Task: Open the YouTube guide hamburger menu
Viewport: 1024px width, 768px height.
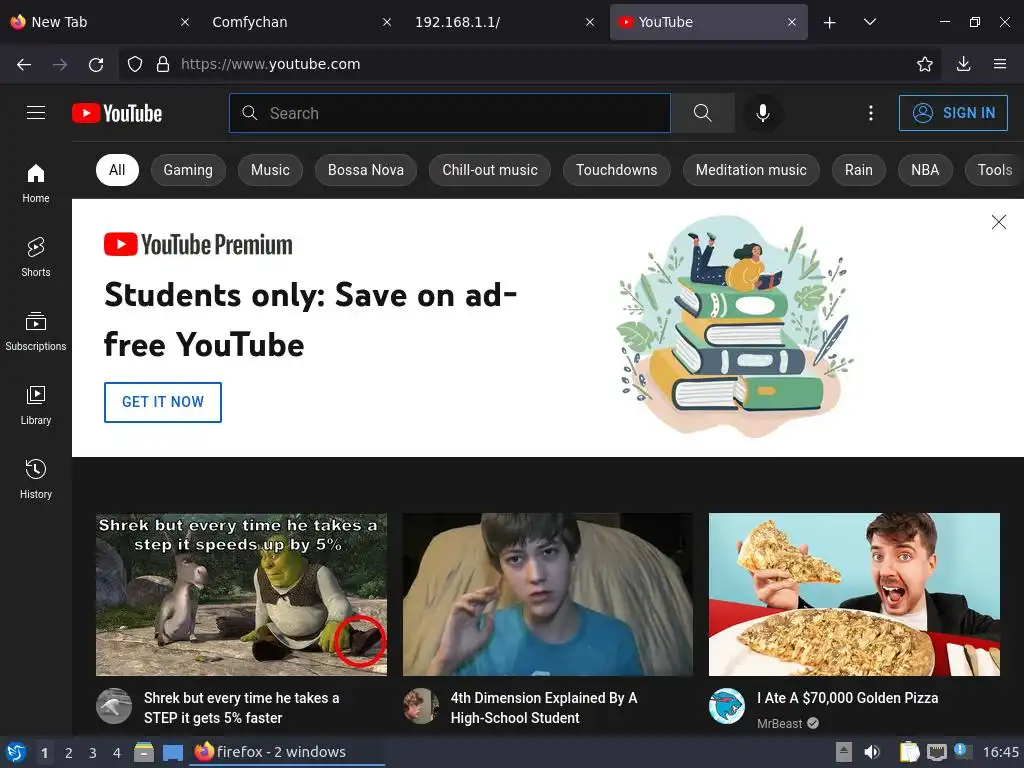Action: point(36,113)
